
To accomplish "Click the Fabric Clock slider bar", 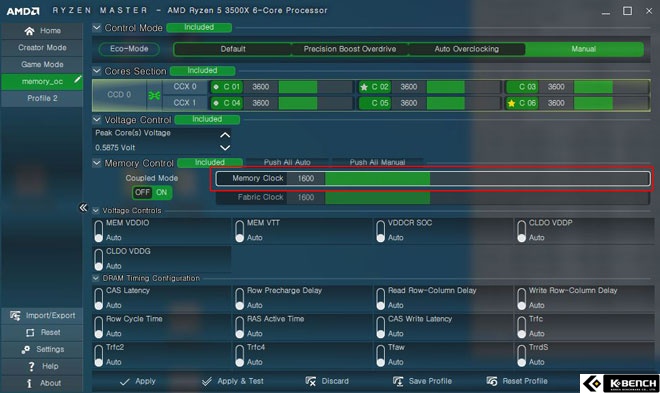I will pyautogui.click(x=487, y=197).
